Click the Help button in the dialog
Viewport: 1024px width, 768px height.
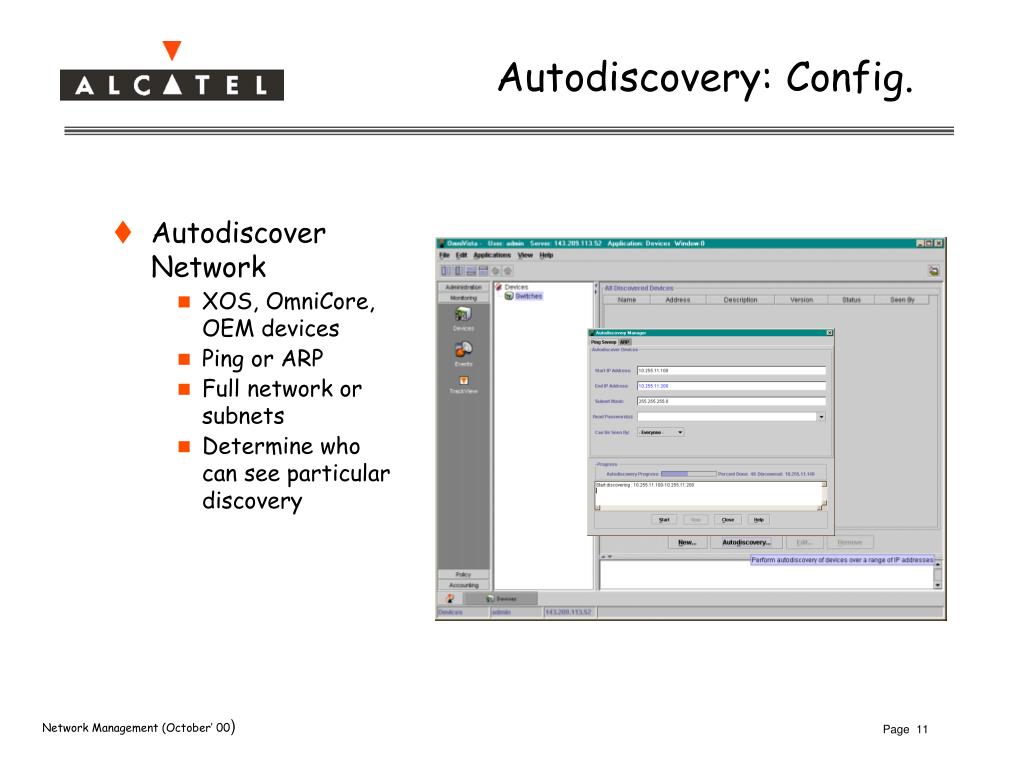click(758, 520)
